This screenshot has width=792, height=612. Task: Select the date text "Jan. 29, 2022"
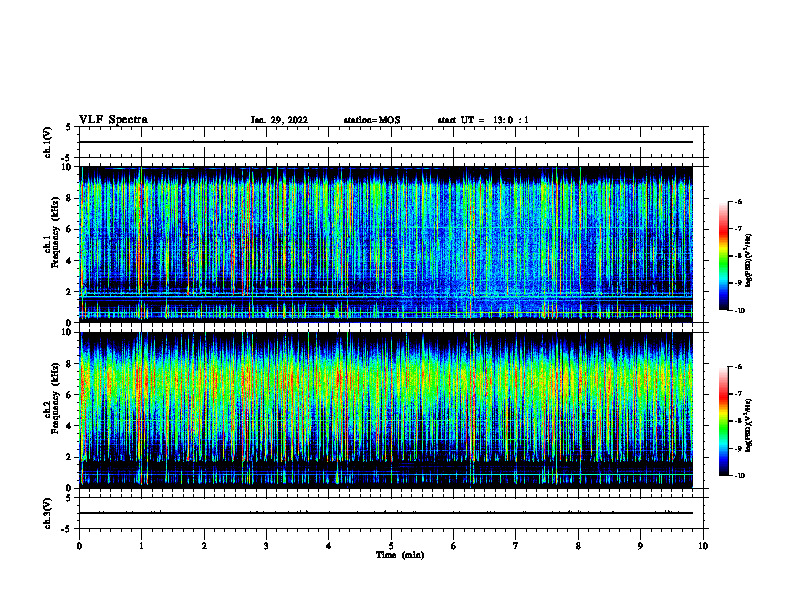pos(279,120)
